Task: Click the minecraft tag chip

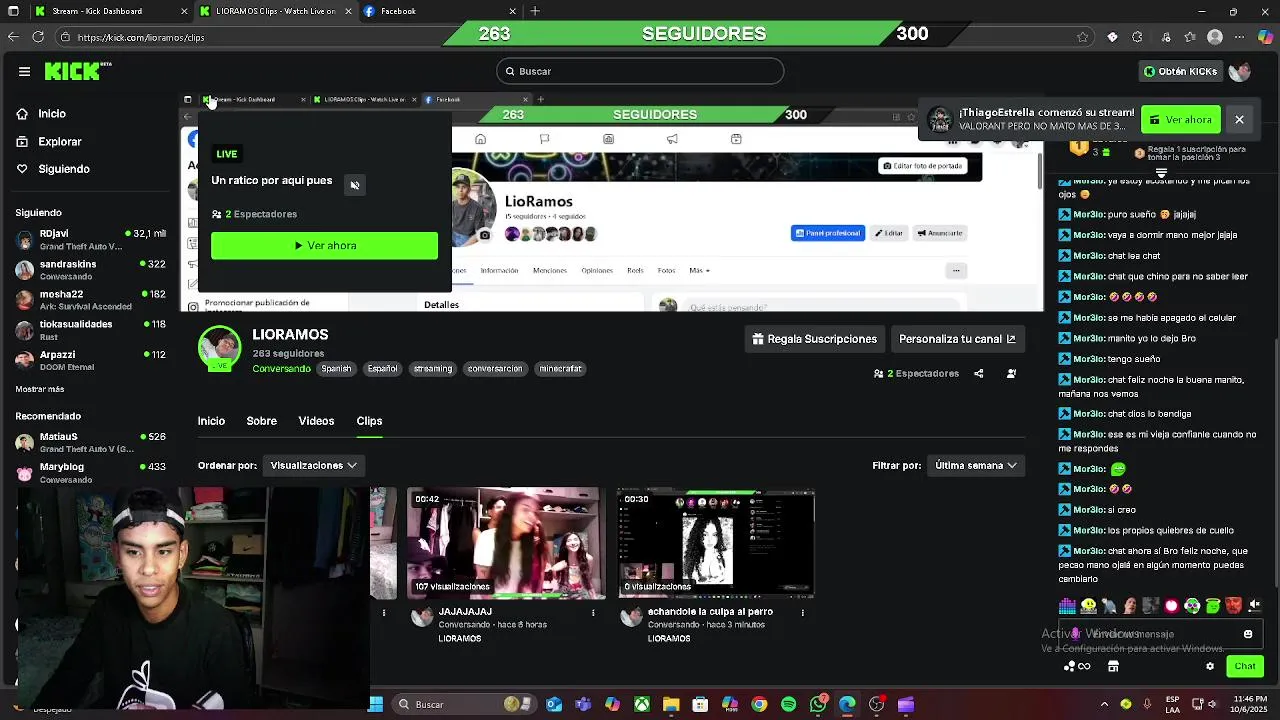Action: click(x=560, y=369)
